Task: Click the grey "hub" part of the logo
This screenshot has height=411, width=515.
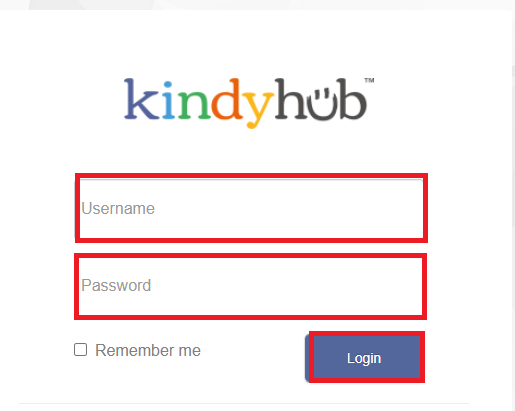Action: coord(321,99)
